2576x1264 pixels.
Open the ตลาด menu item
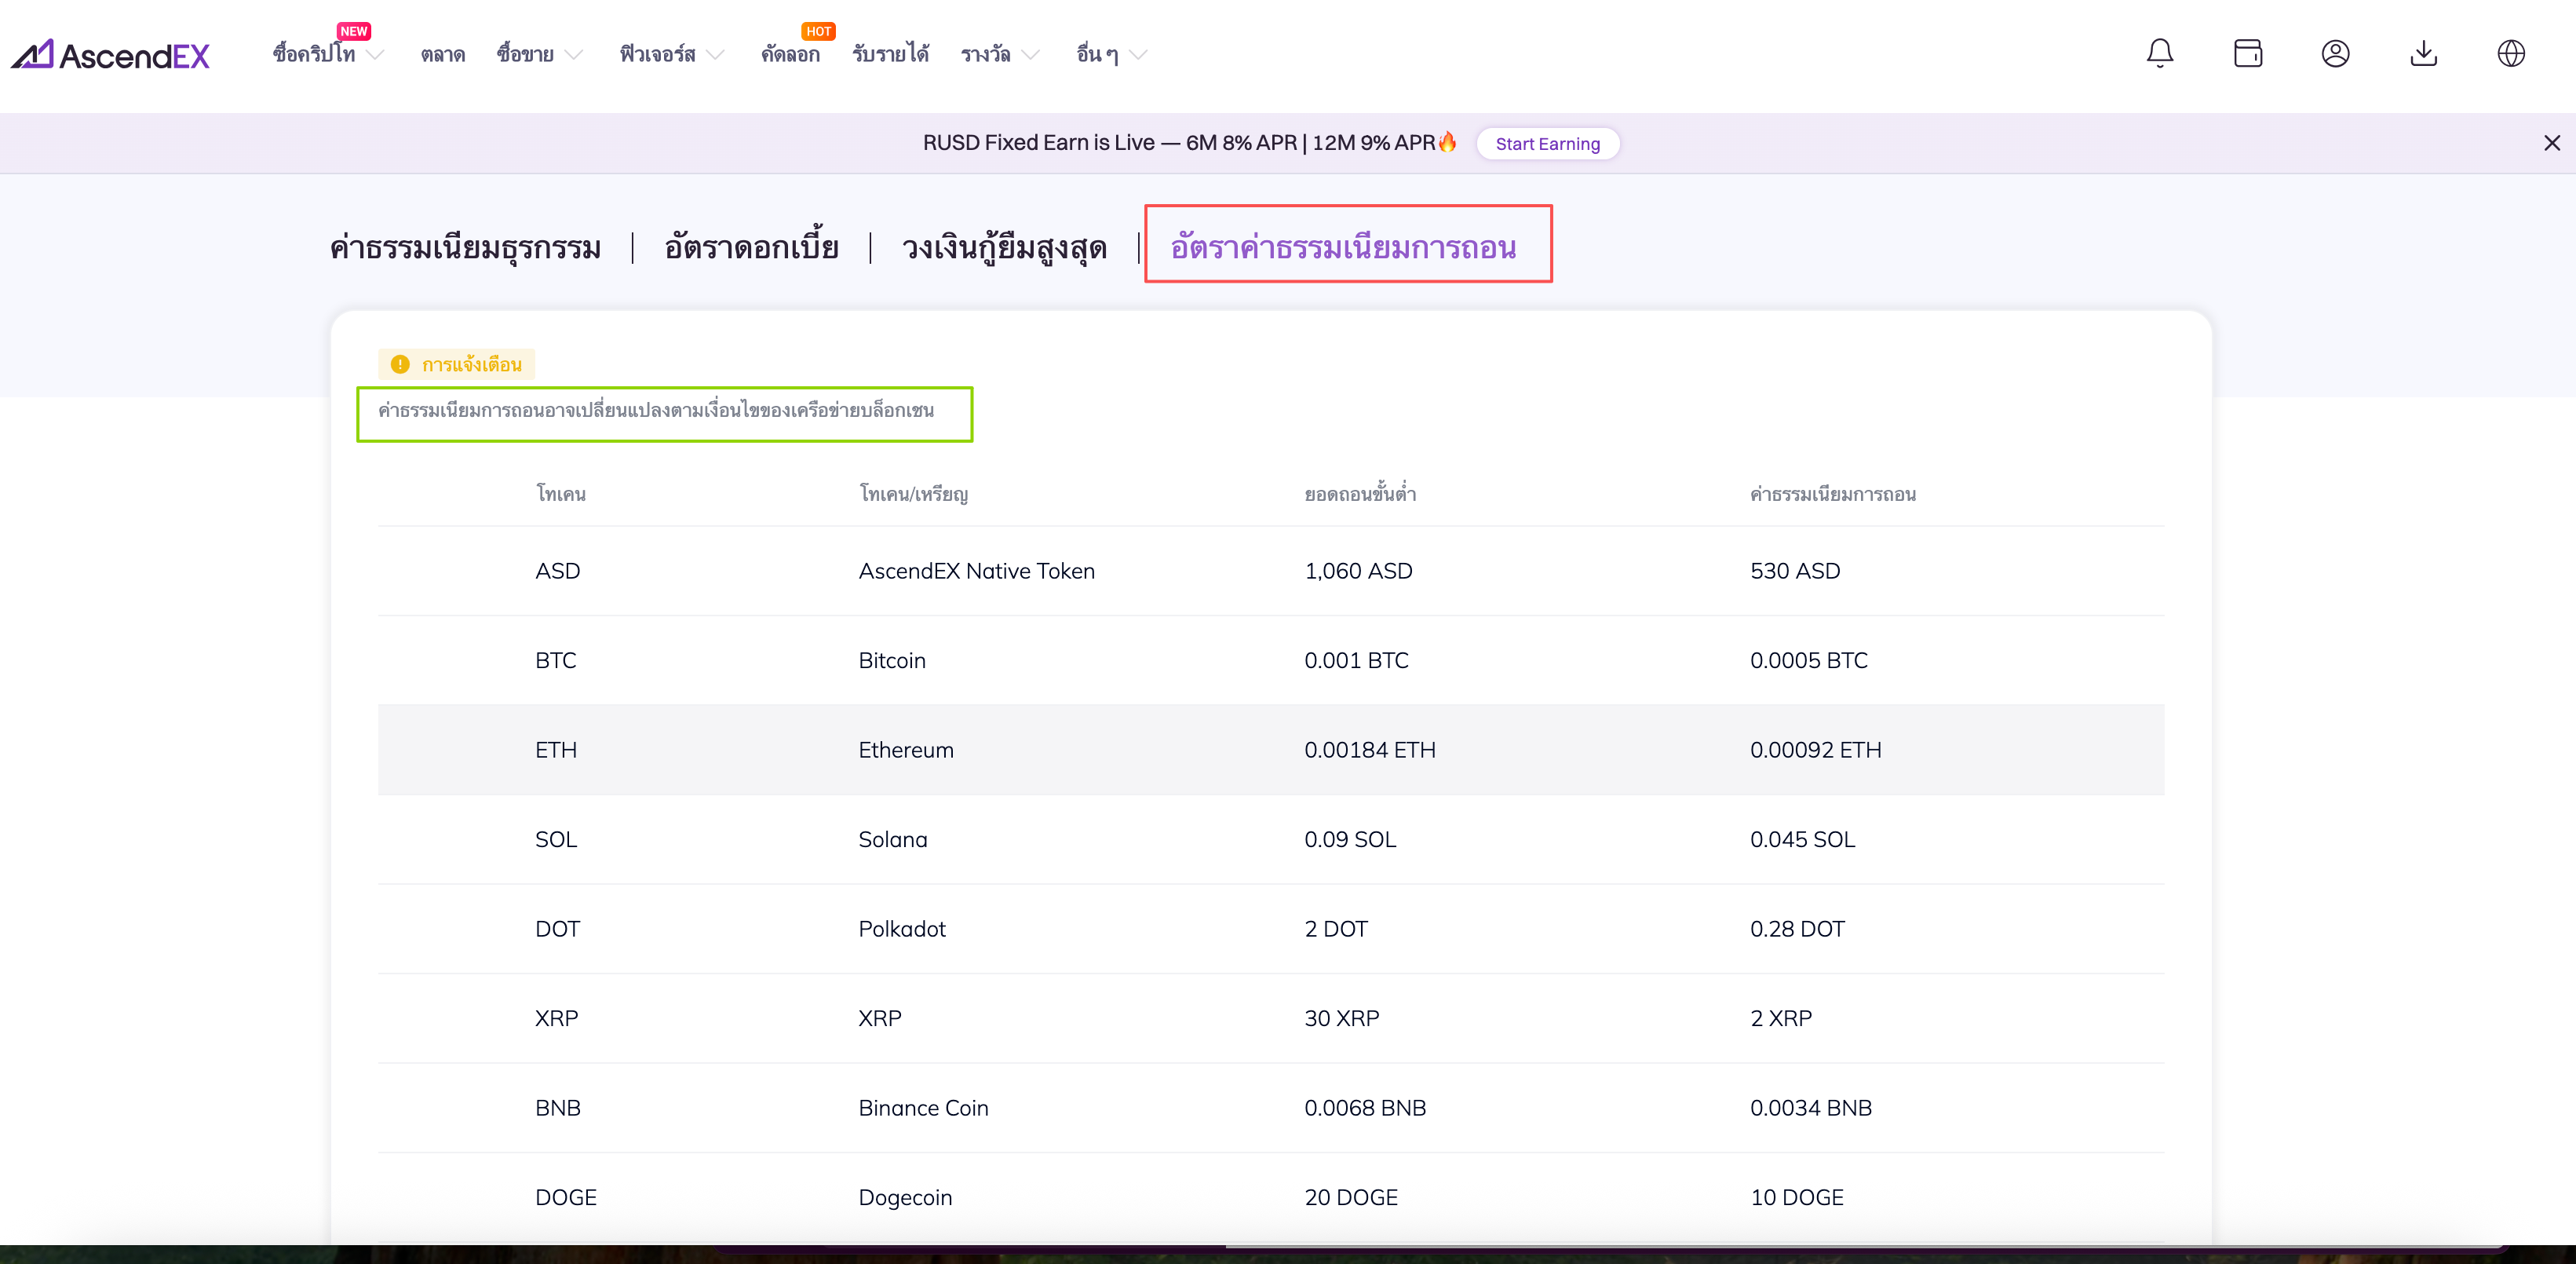442,54
